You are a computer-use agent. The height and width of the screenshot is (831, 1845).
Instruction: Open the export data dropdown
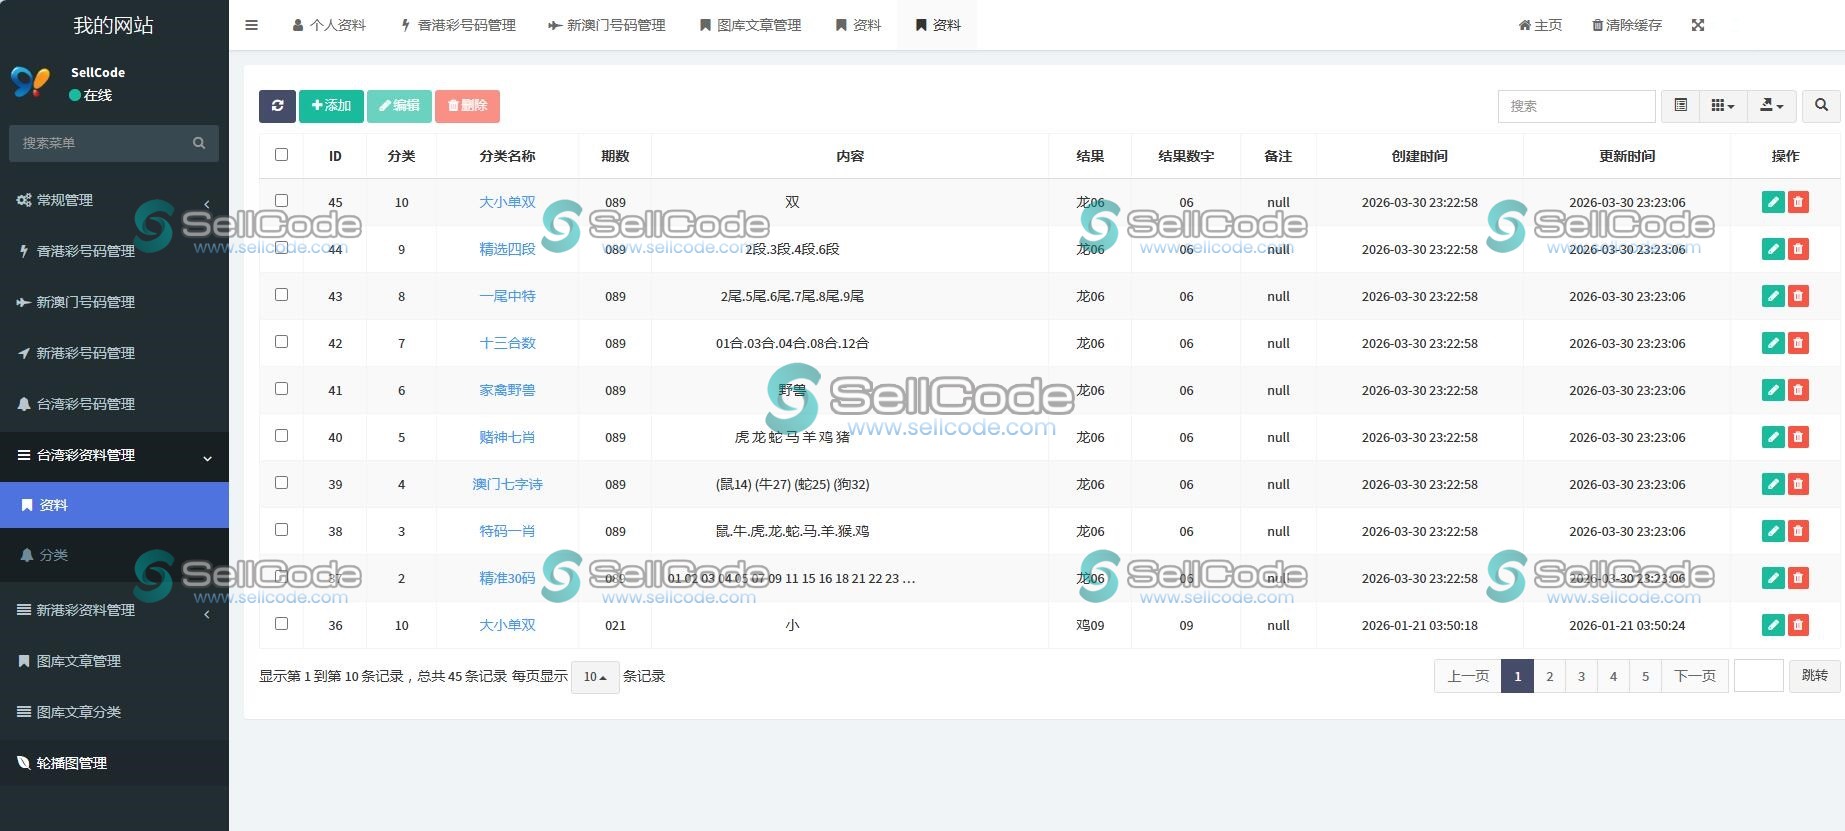pos(1772,106)
